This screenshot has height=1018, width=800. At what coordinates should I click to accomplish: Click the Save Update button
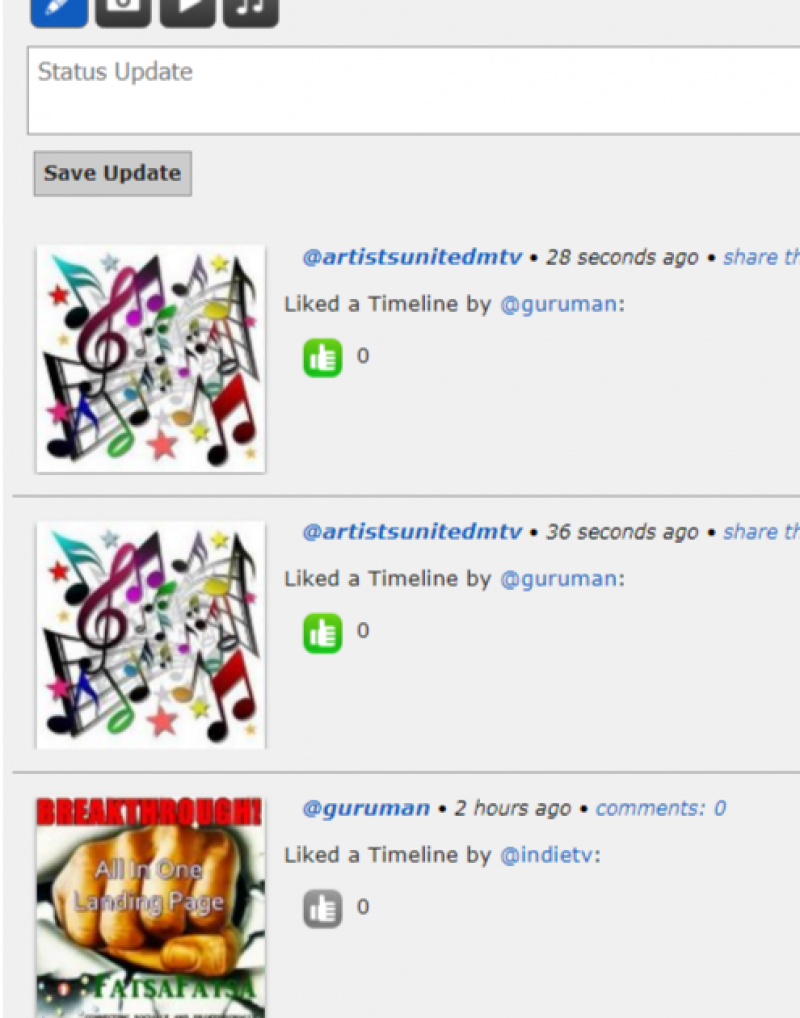pyautogui.click(x=113, y=173)
